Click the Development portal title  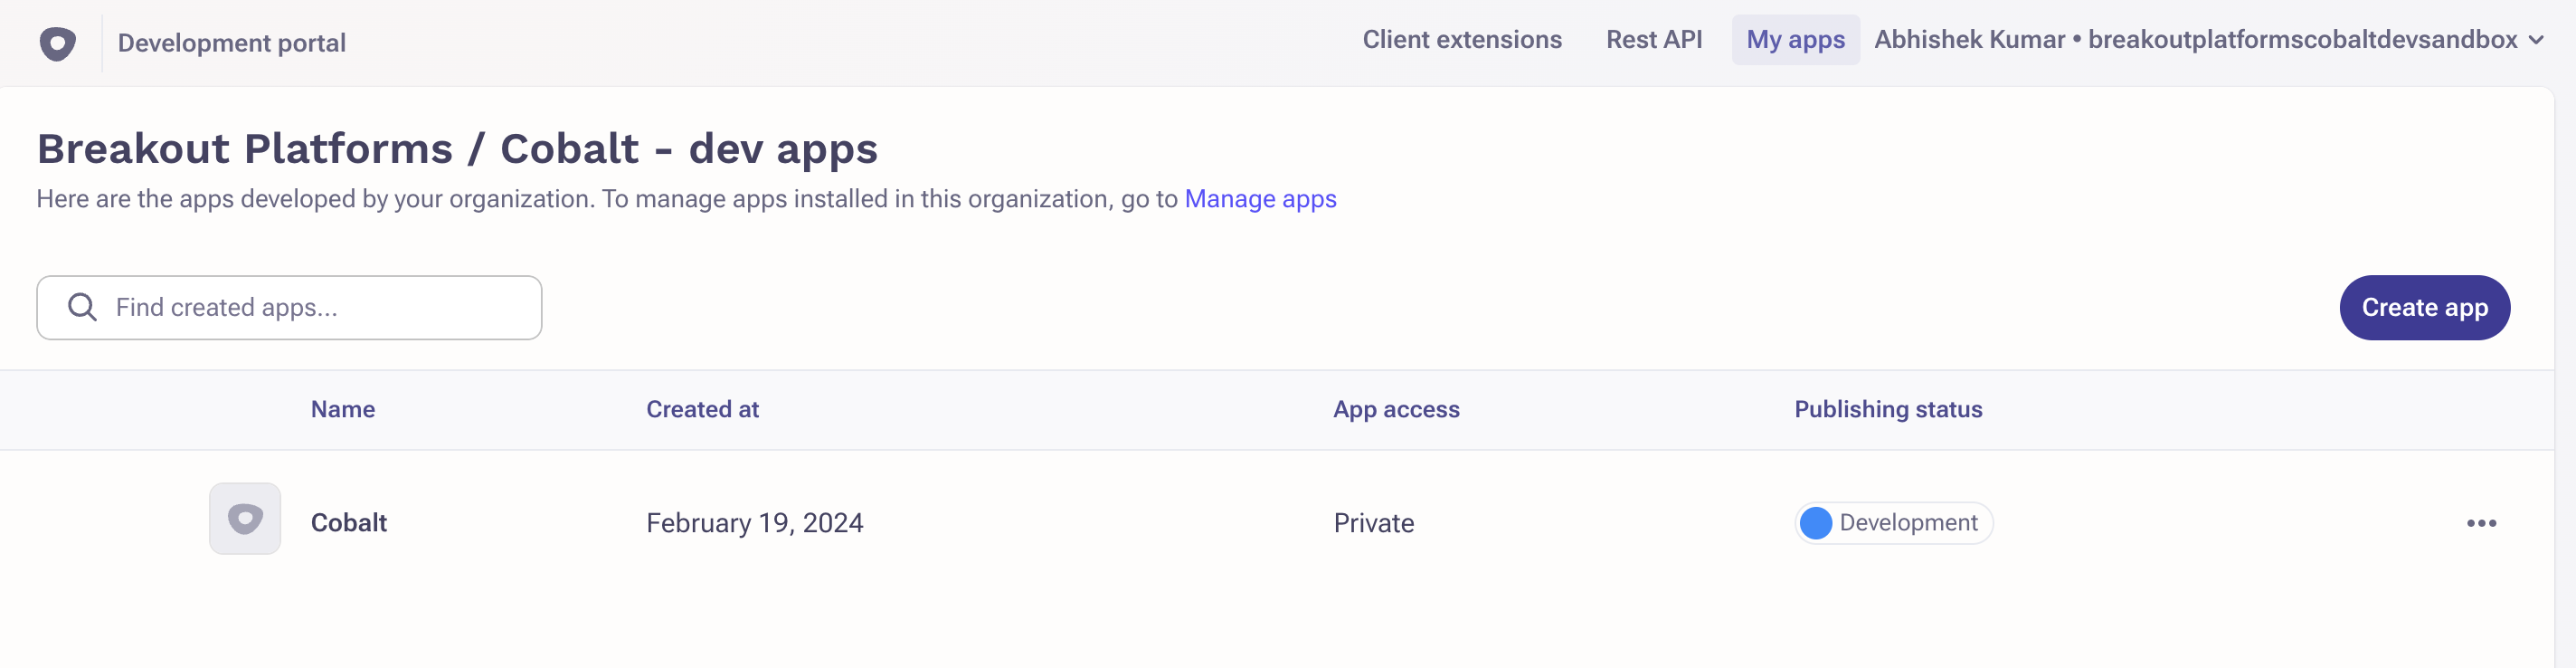tap(232, 43)
